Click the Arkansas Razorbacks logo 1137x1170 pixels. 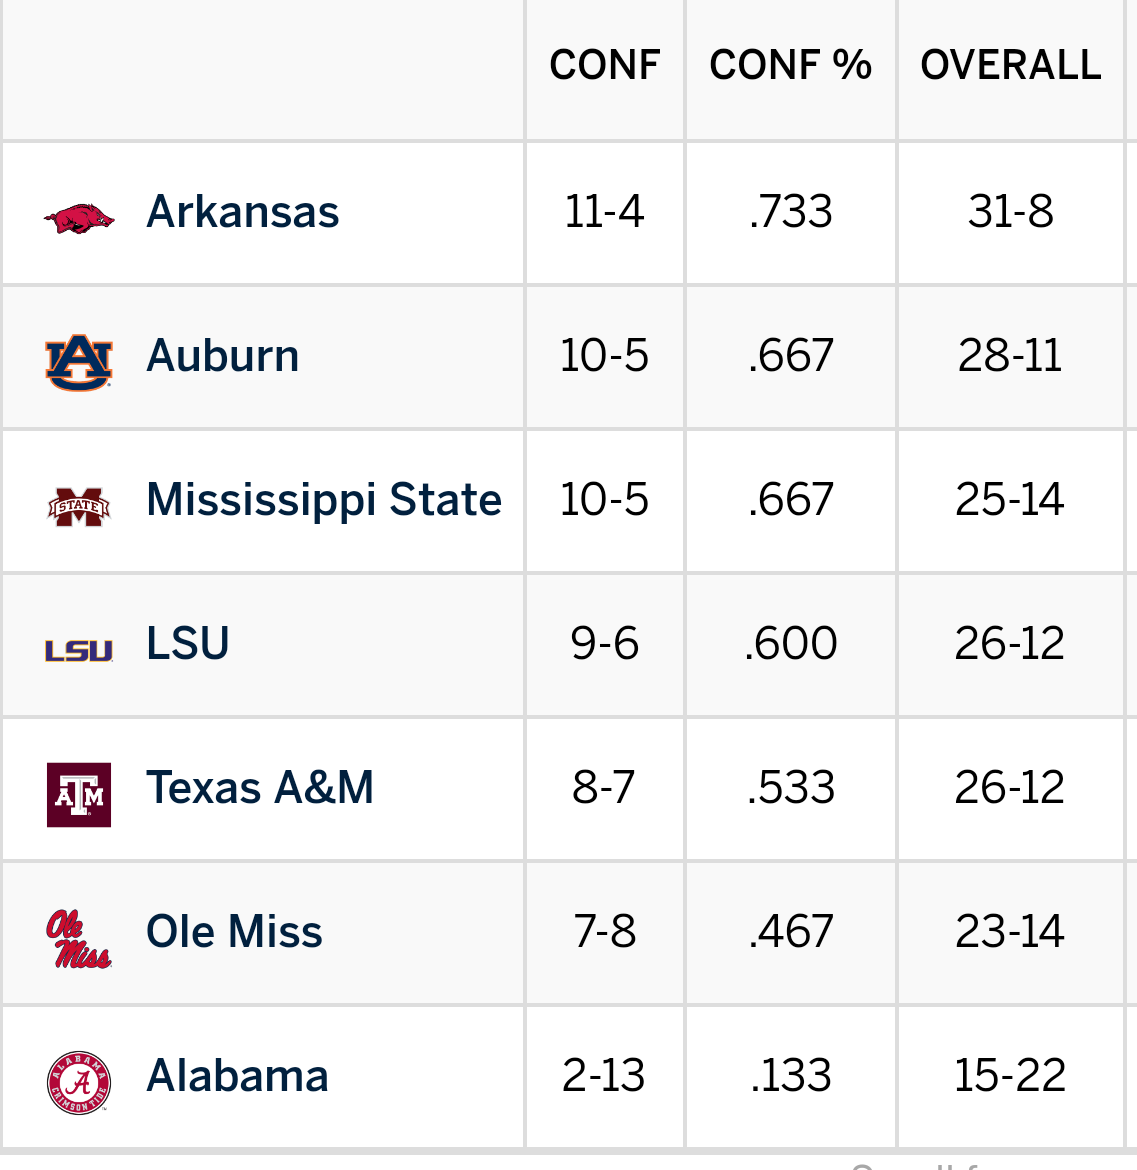(x=79, y=218)
